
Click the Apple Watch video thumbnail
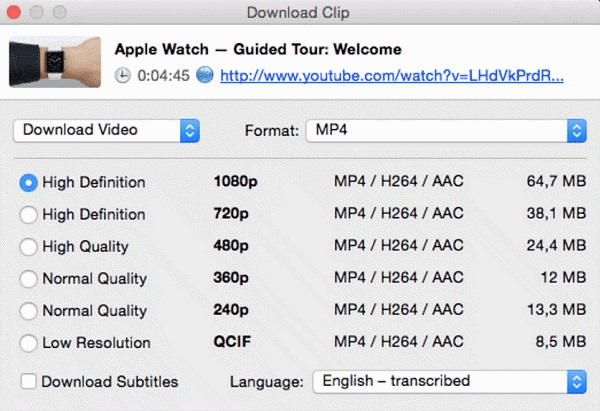(55, 62)
